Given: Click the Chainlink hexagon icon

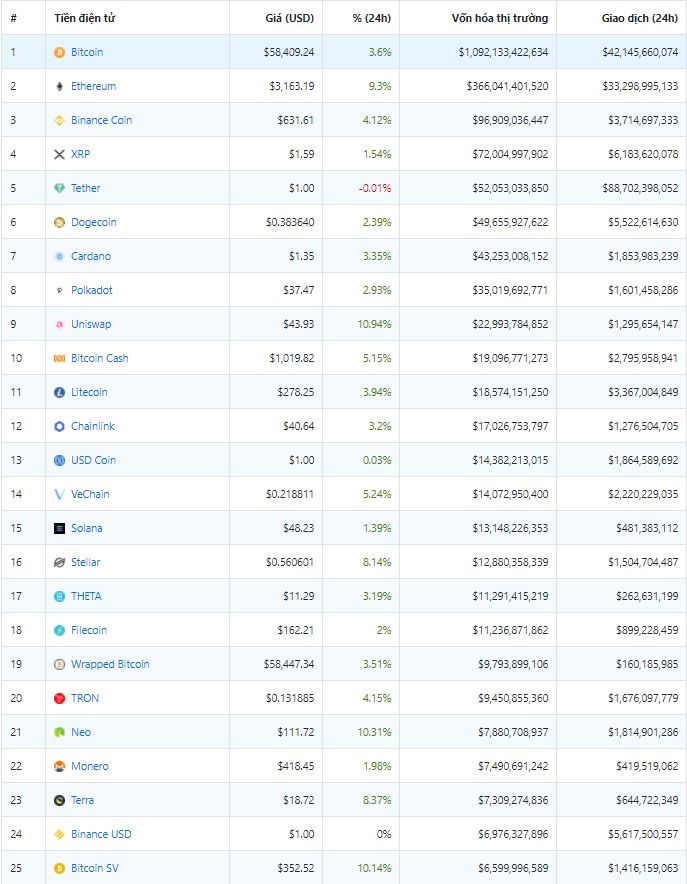Looking at the screenshot, I should click(x=59, y=426).
